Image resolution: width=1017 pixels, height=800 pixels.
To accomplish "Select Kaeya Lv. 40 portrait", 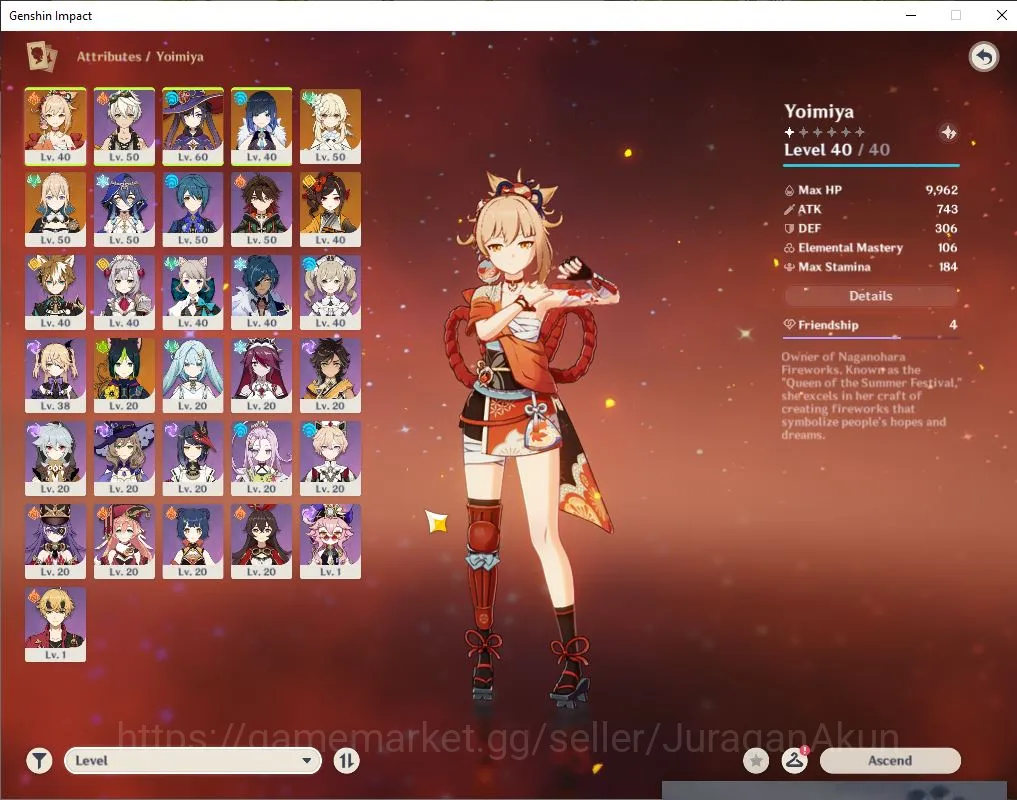I will 261,293.
